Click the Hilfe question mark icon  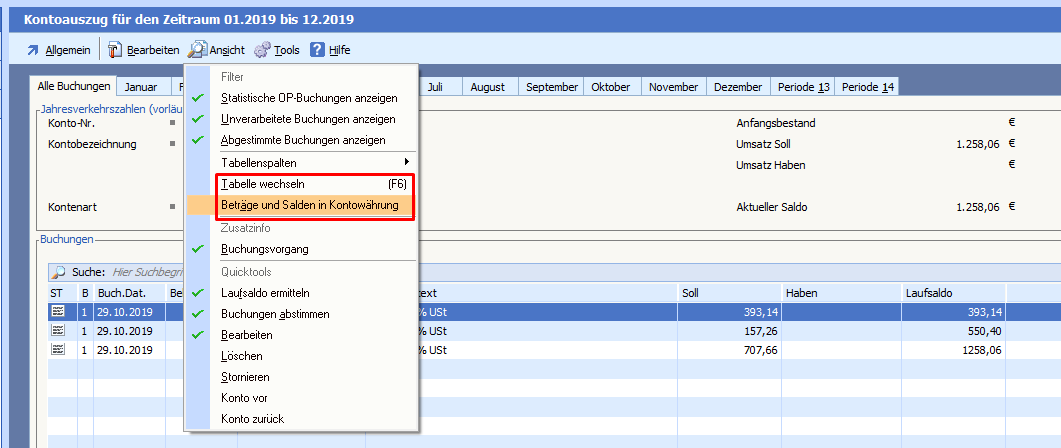click(317, 50)
